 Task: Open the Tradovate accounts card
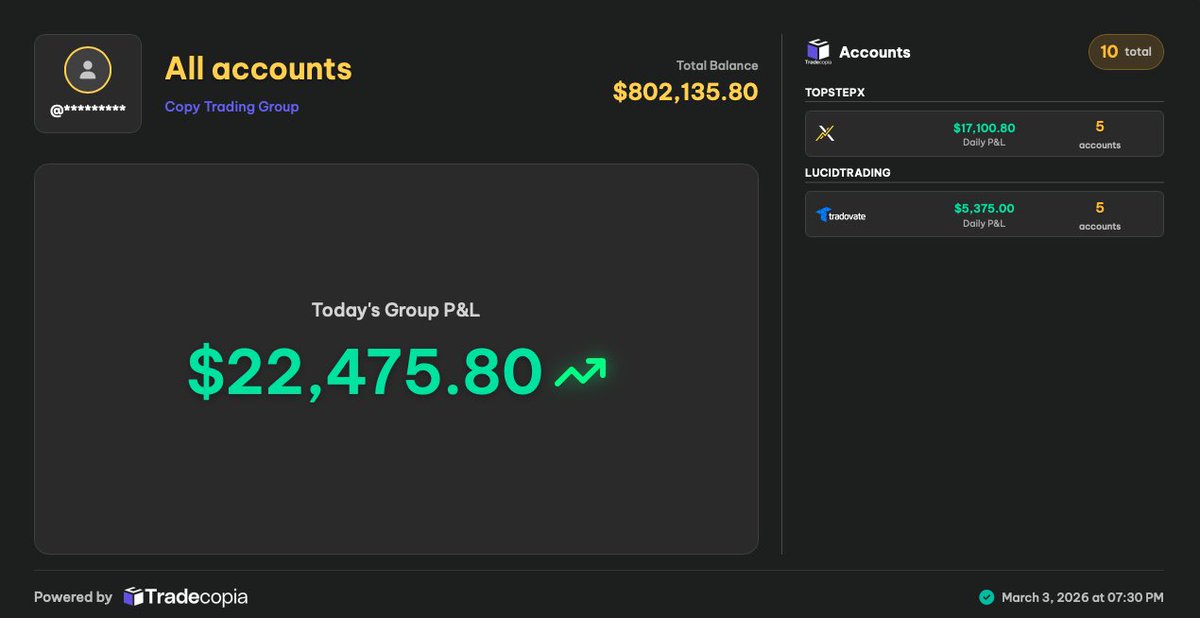coord(984,214)
